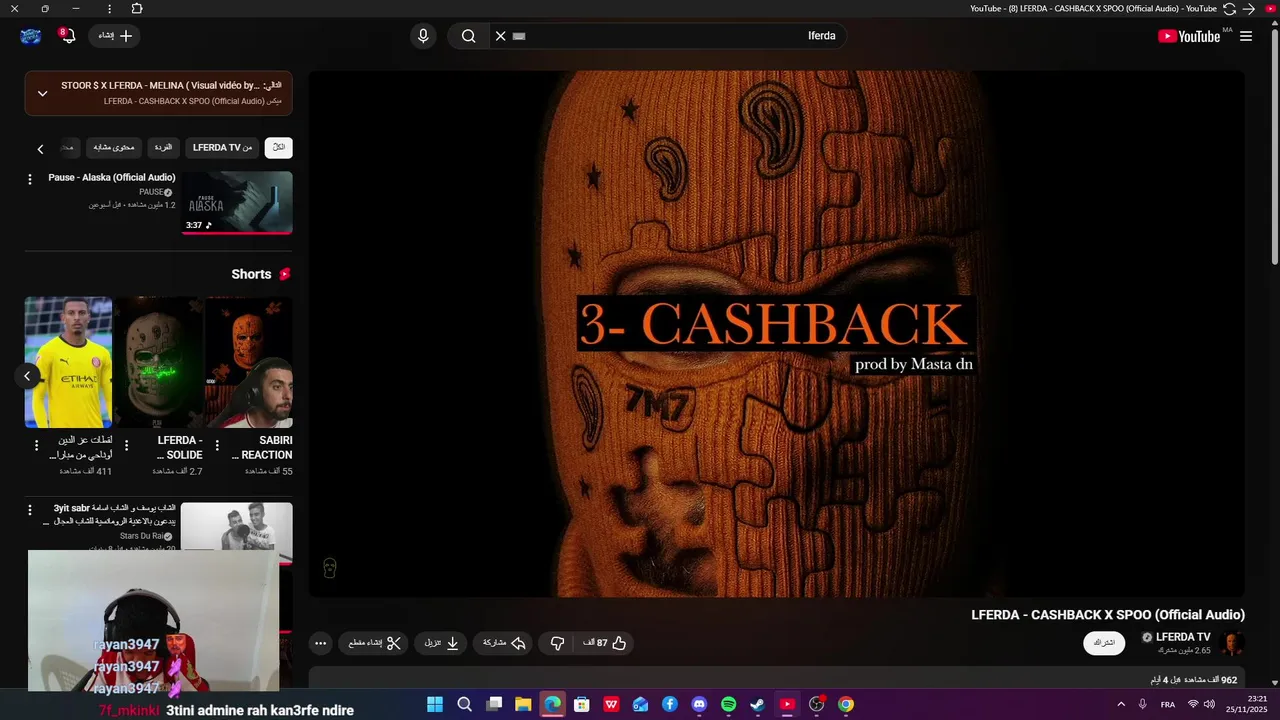Open options for the football short
This screenshot has height=720, width=1280.
click(x=36, y=445)
